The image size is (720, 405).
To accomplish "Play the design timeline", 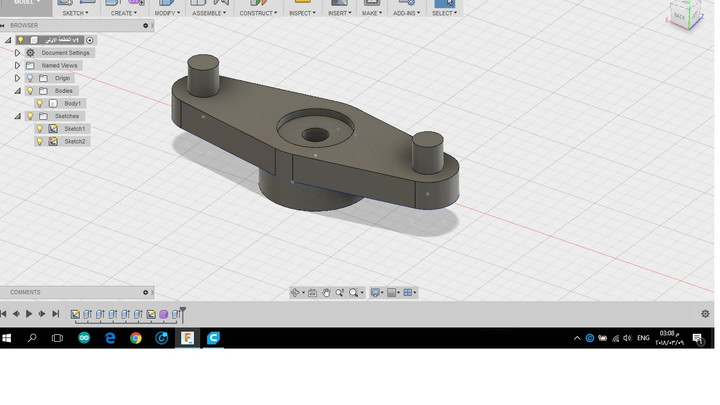I will [x=29, y=314].
